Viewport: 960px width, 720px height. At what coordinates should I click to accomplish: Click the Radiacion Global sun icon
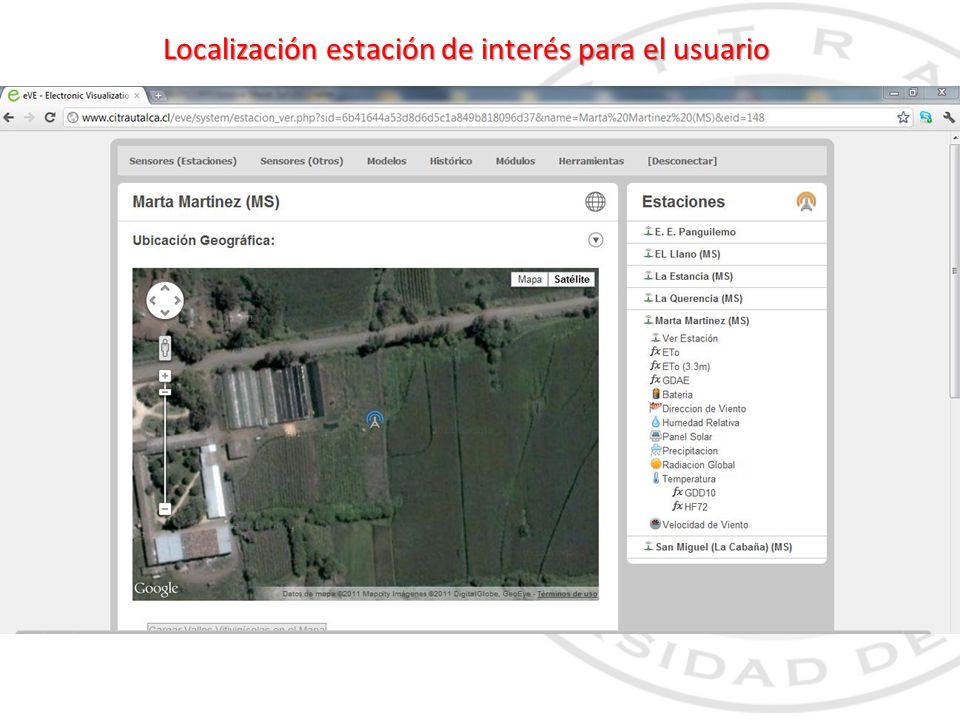[656, 464]
